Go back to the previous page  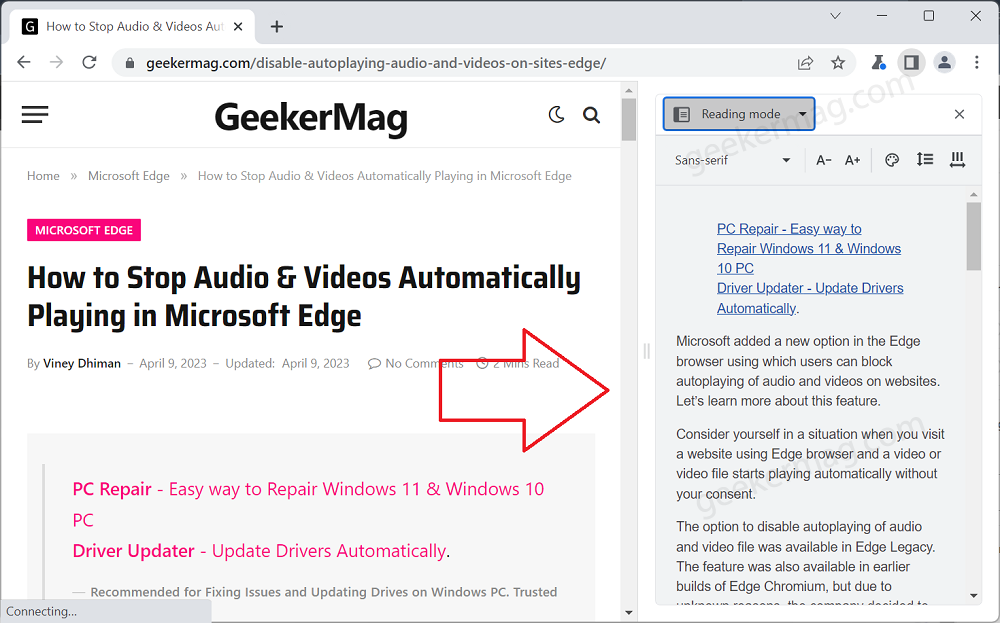coord(24,62)
